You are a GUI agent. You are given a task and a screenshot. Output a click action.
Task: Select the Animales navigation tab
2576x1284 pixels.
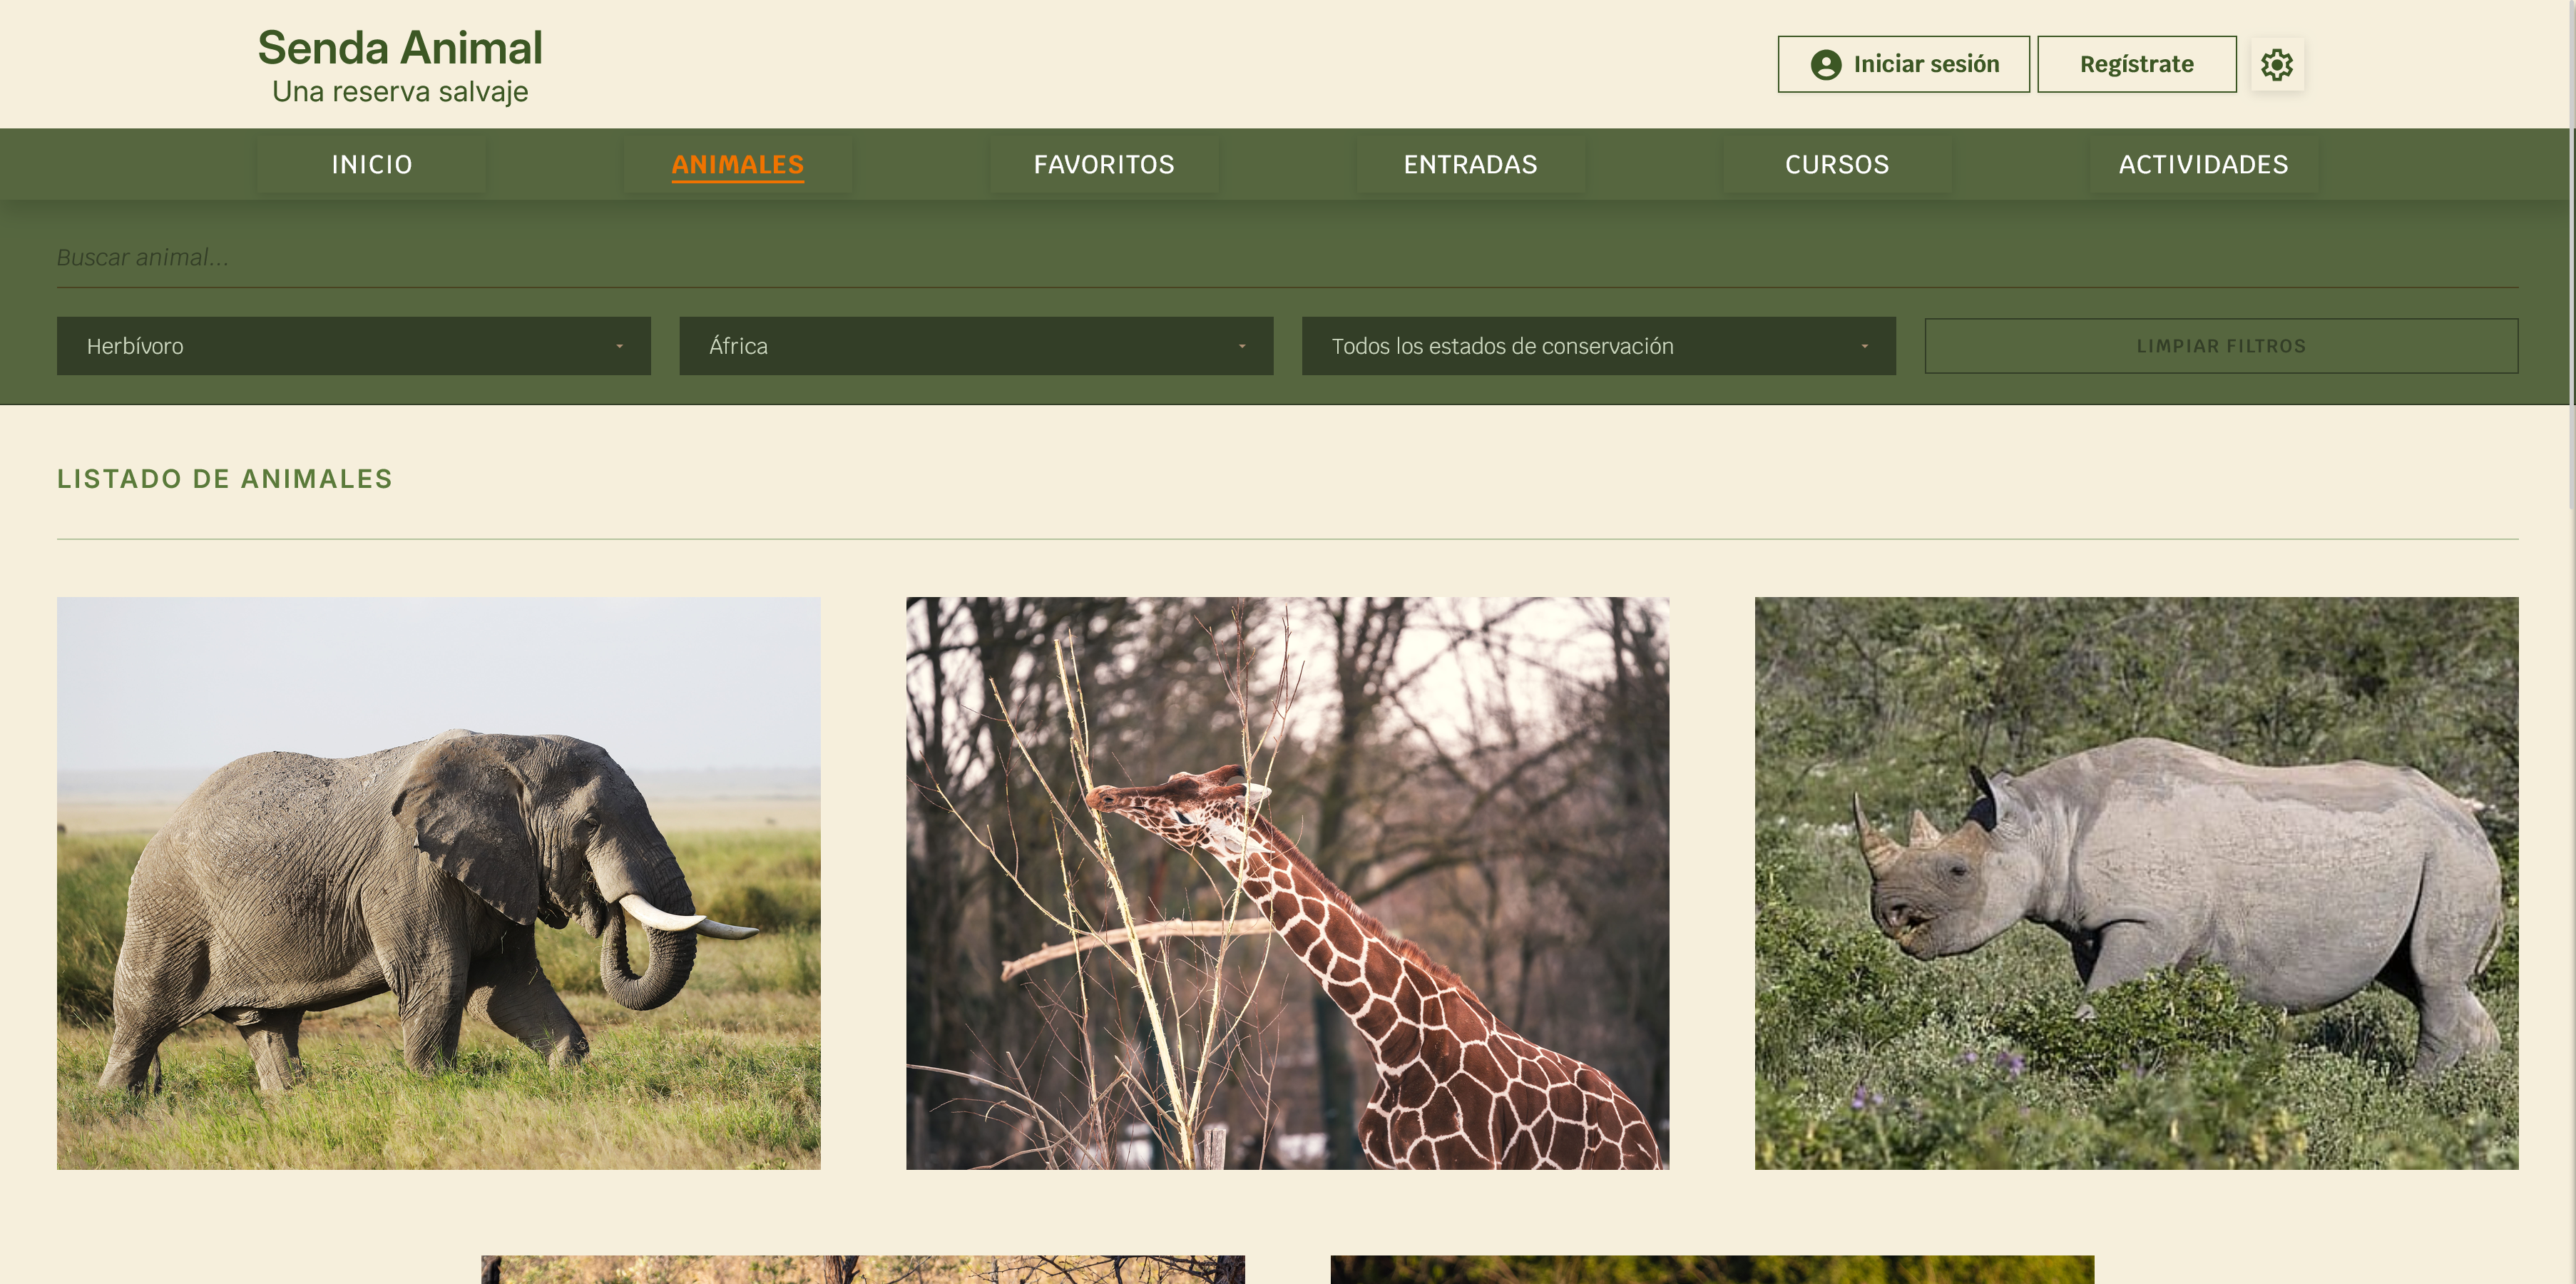point(738,164)
